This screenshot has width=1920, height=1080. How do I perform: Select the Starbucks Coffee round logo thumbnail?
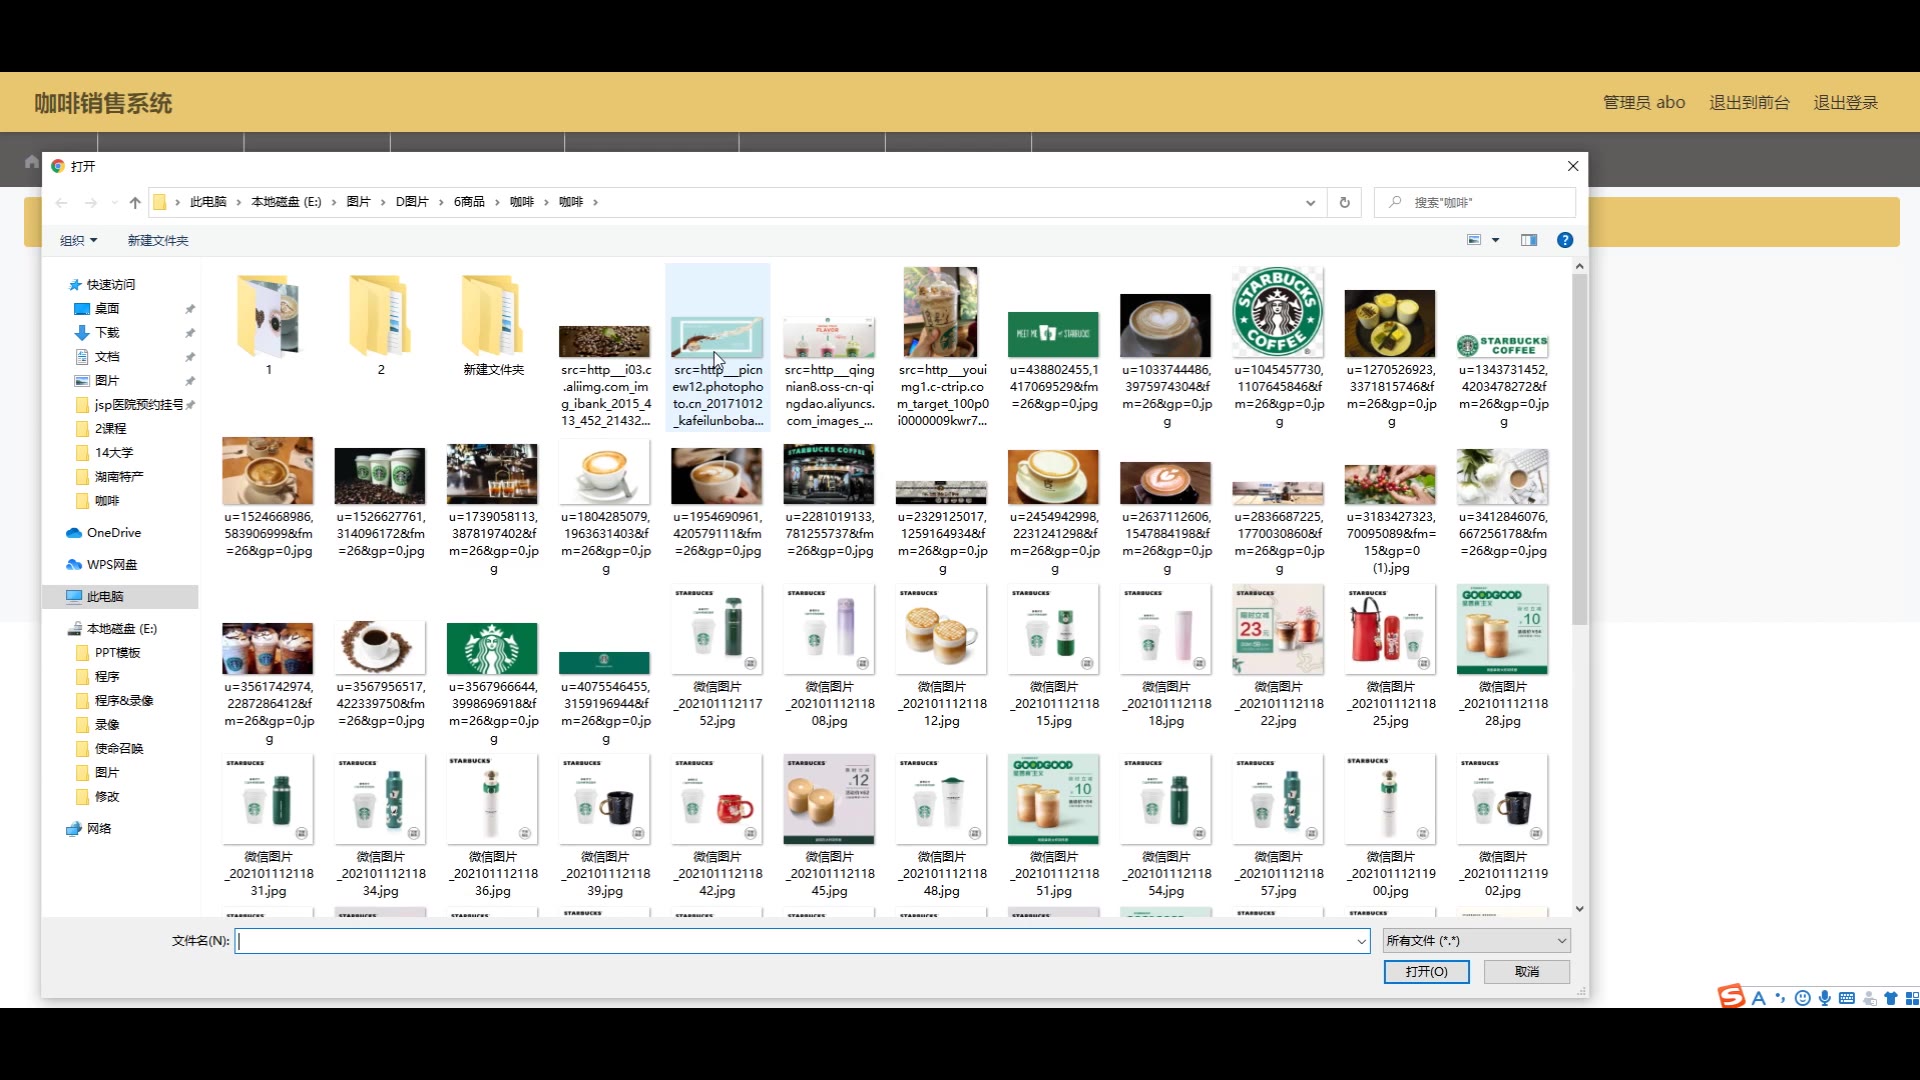click(1278, 313)
